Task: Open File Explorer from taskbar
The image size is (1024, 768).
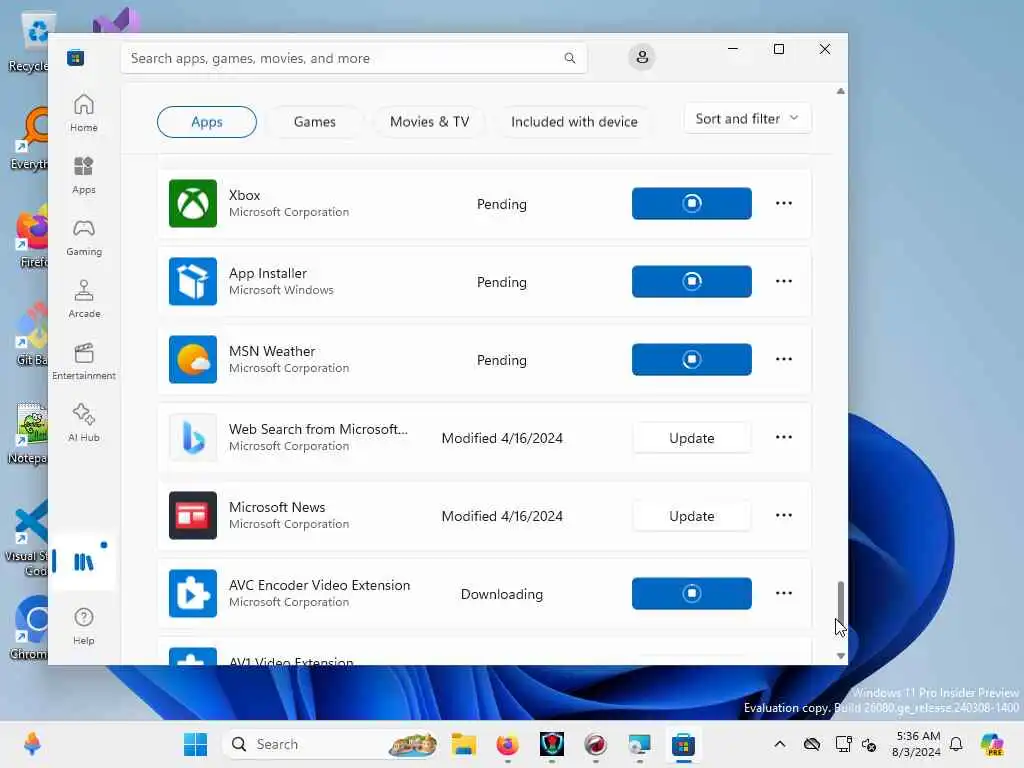Action: pyautogui.click(x=464, y=744)
